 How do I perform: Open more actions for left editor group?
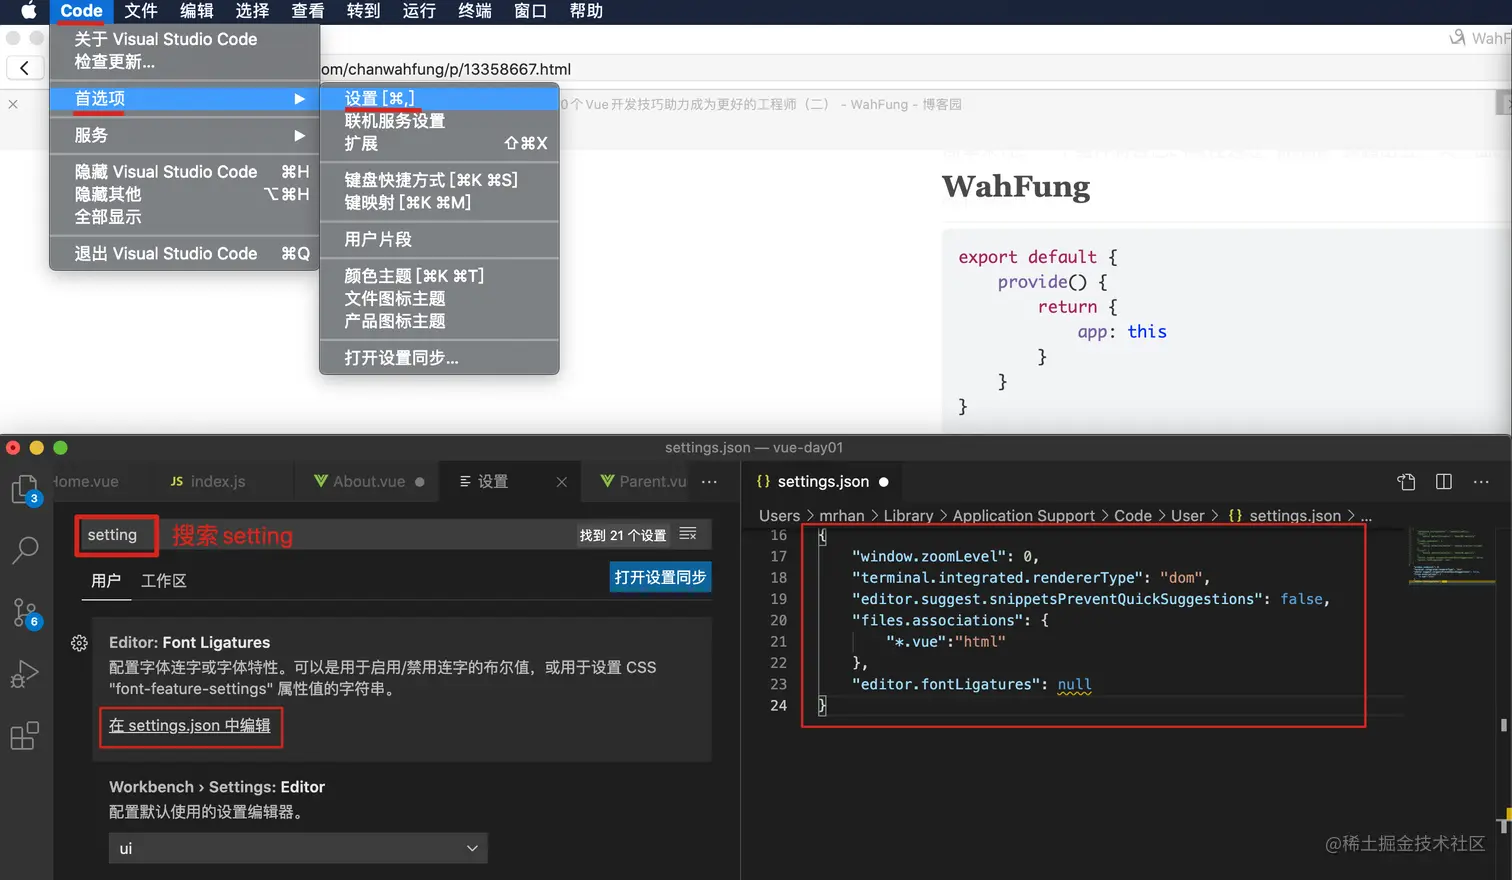(709, 481)
